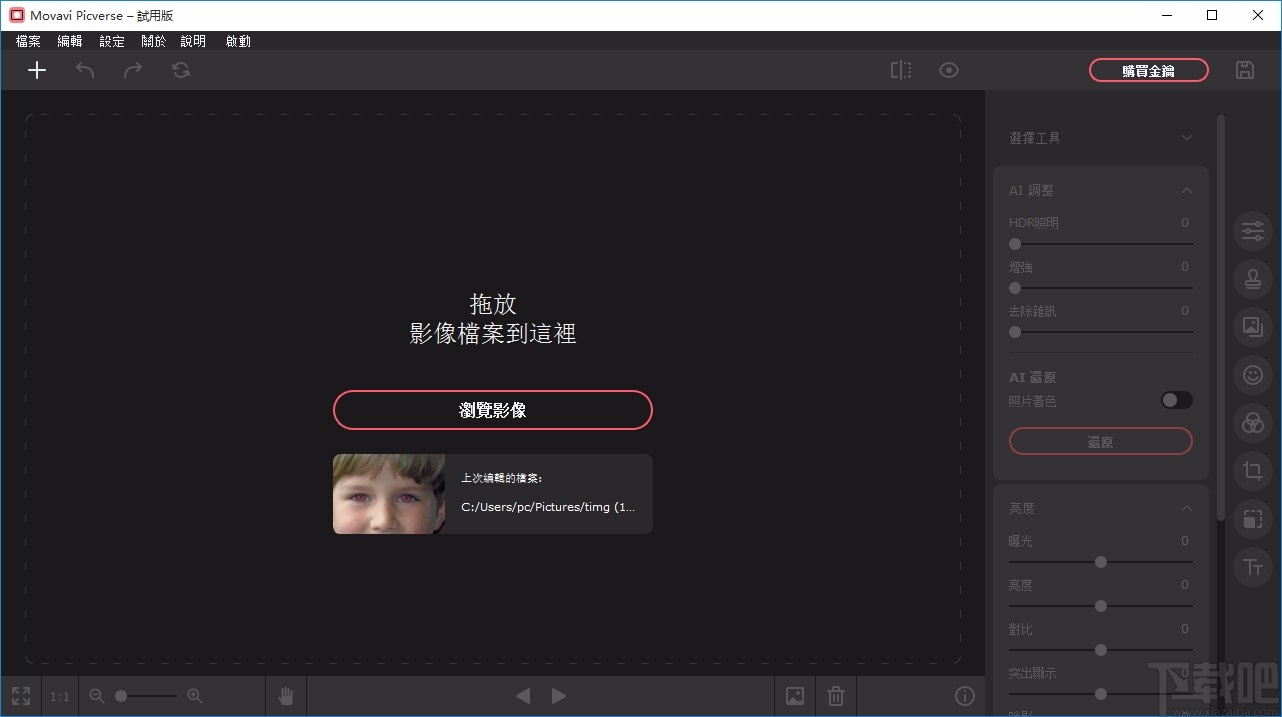Open the 檔案 menu
The width and height of the screenshot is (1282, 717).
tap(27, 41)
